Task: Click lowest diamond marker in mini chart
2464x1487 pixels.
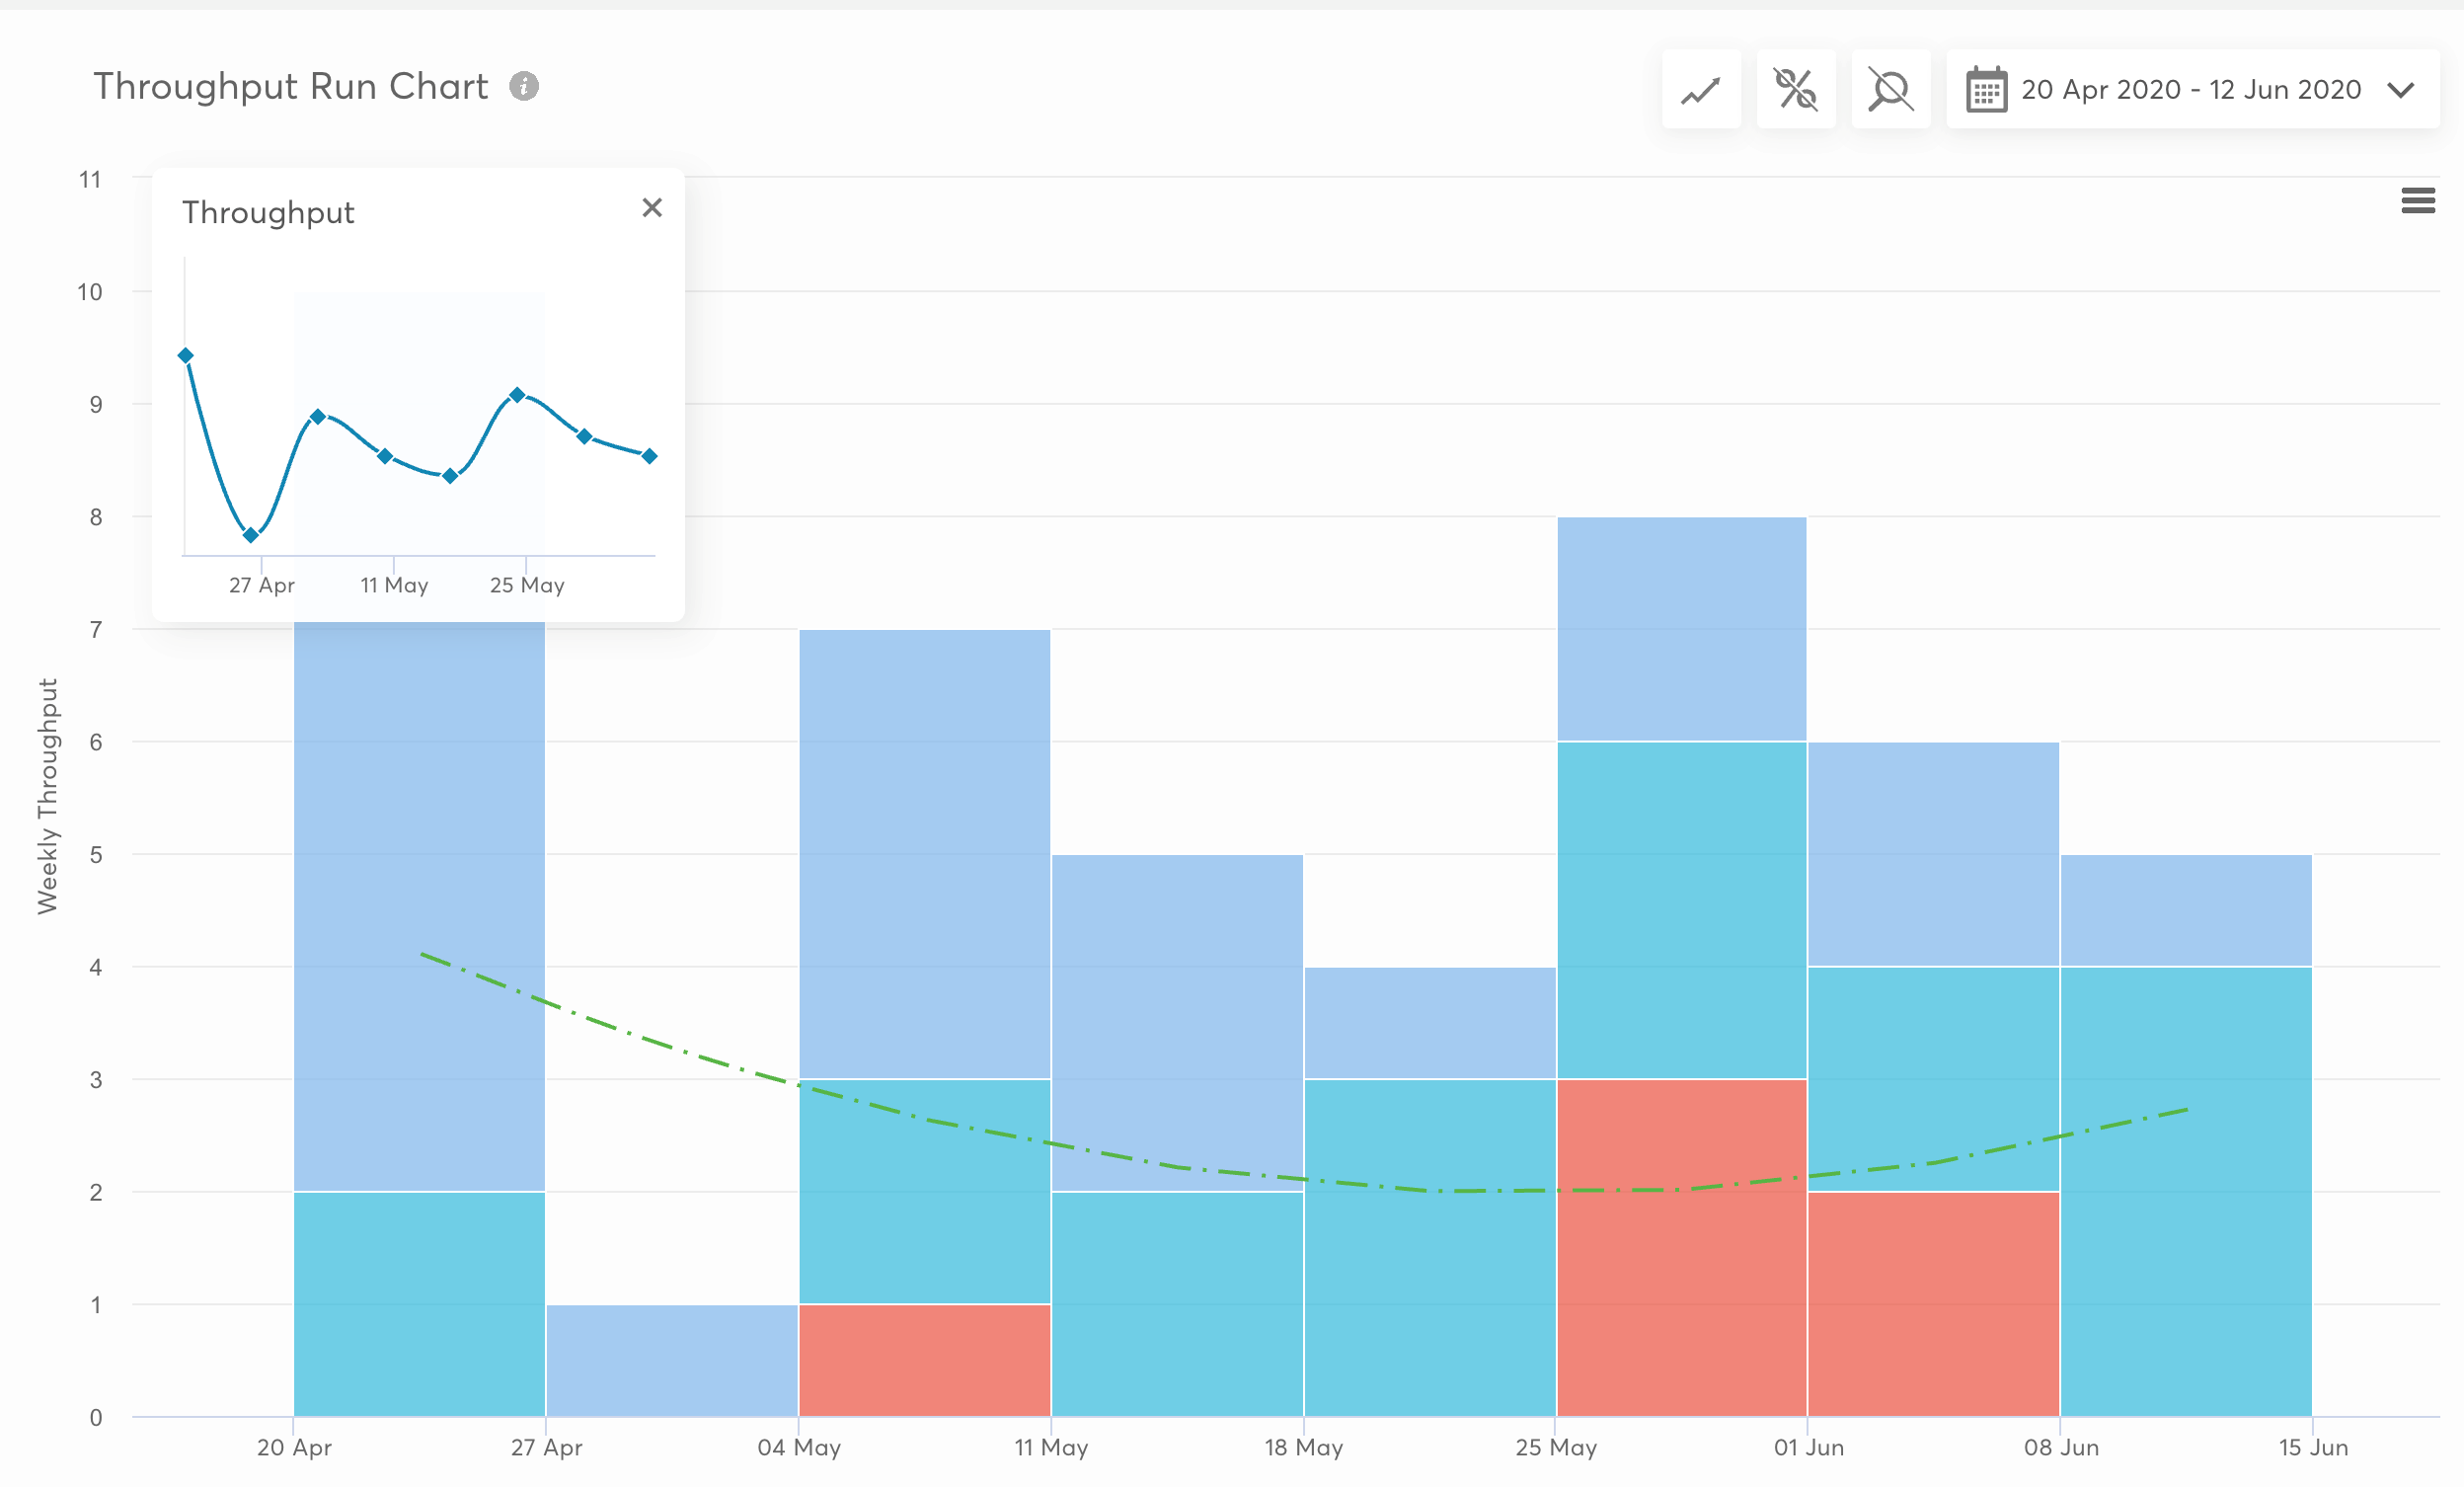Action: pyautogui.click(x=251, y=535)
